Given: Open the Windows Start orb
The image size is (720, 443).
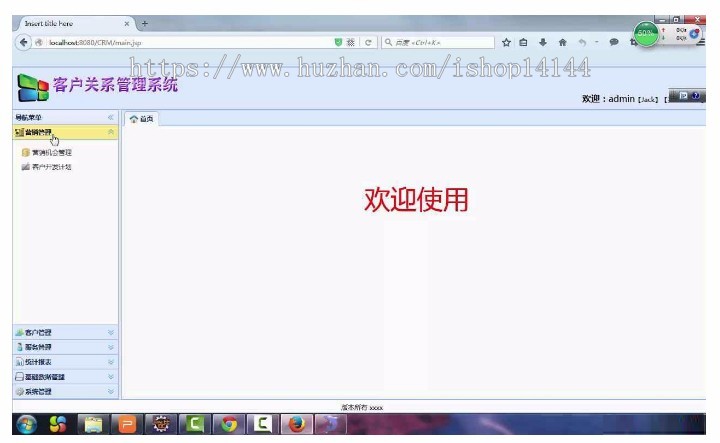Looking at the screenshot, I should point(27,424).
